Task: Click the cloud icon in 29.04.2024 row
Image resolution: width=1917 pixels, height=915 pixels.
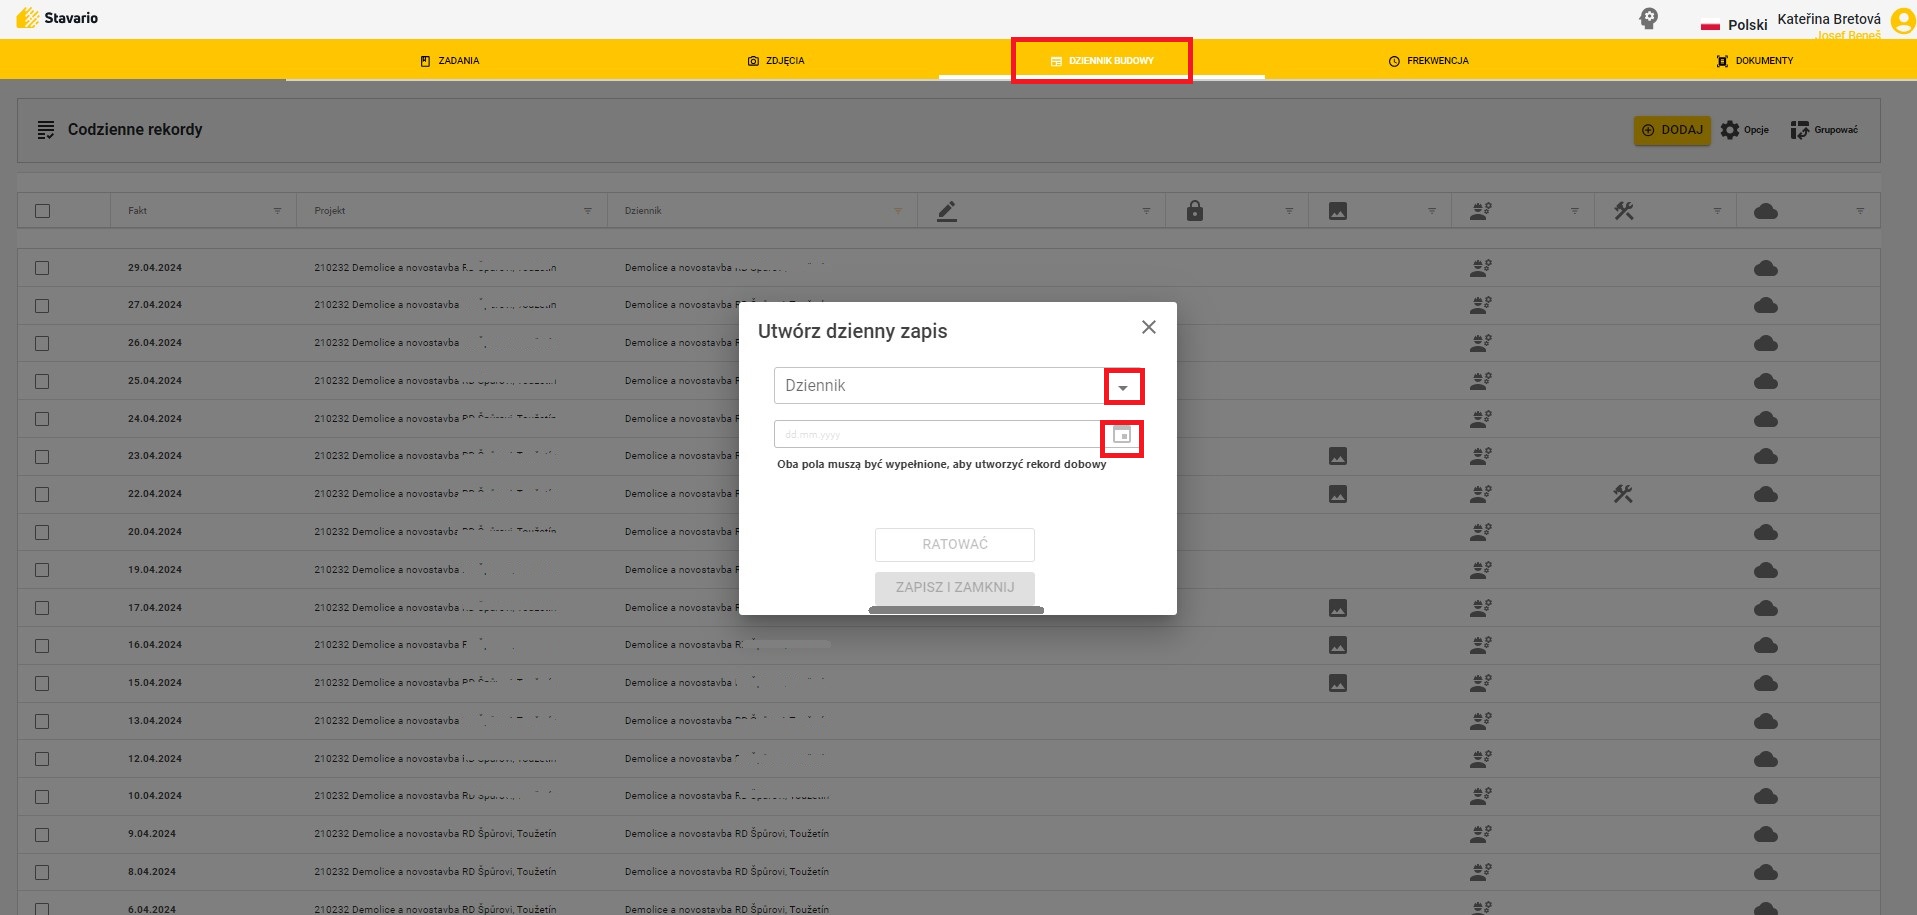Action: click(1766, 268)
